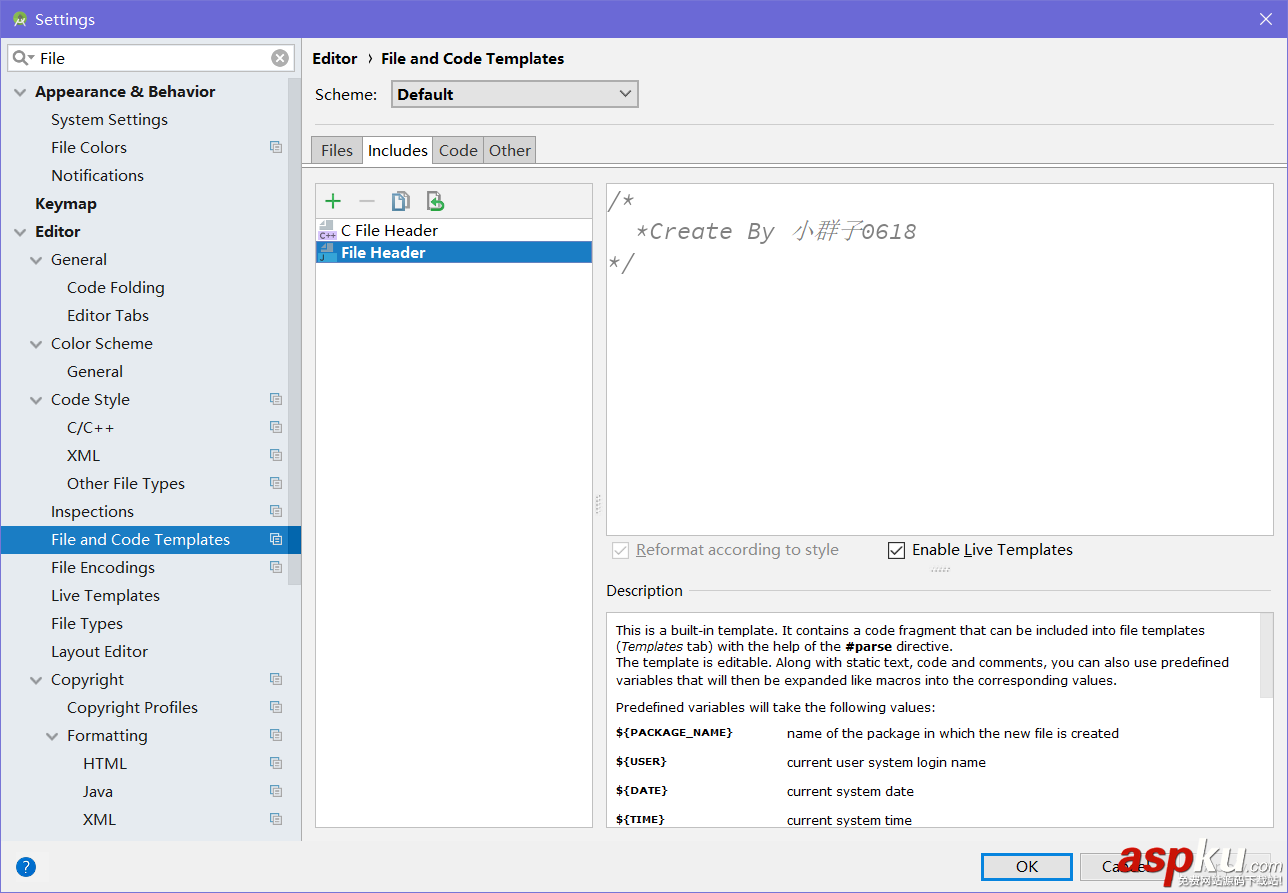Toggle Reformat according to style checkbox

(x=621, y=550)
